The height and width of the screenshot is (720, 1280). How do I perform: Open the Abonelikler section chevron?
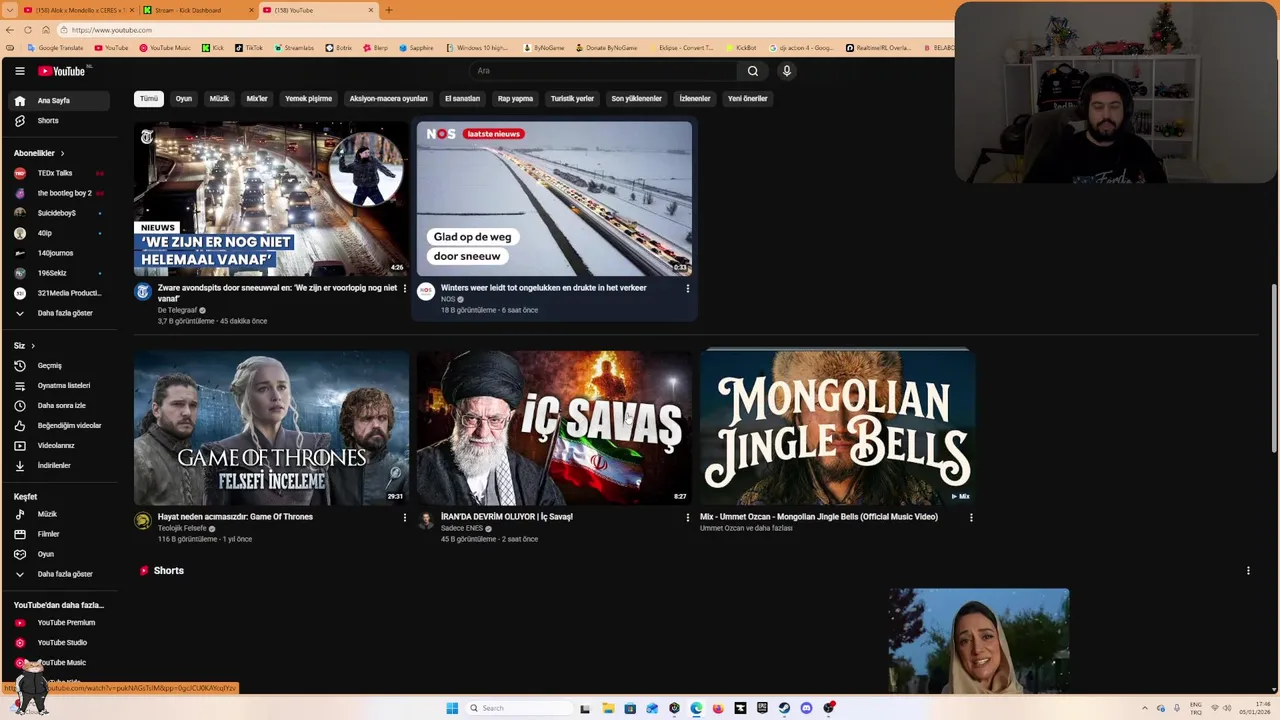(62, 153)
